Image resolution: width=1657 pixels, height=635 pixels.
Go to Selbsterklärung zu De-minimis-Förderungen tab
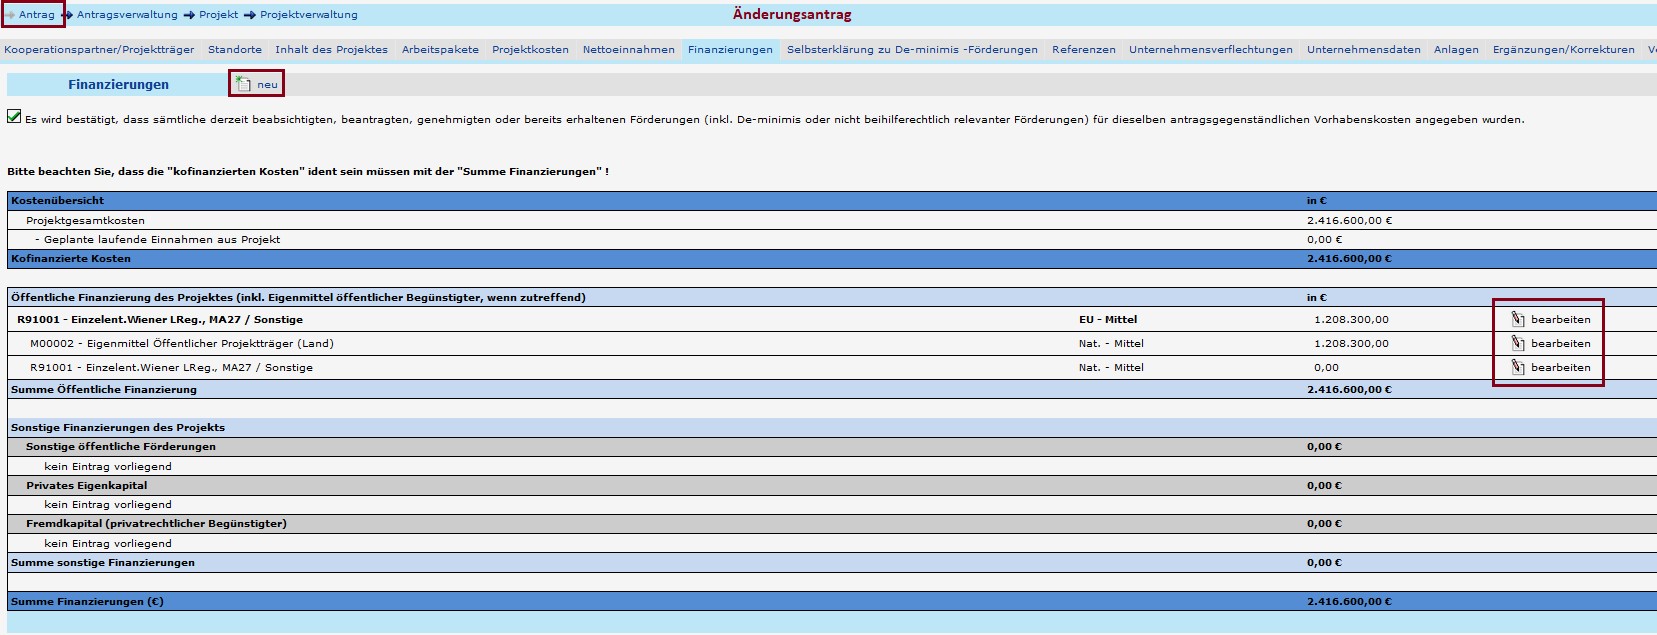[912, 50]
